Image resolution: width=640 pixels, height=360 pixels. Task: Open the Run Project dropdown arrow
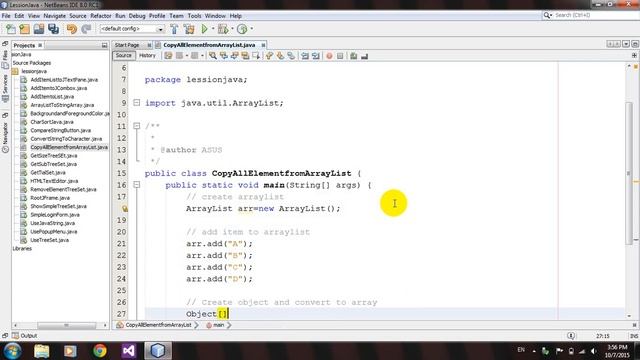tap(213, 29)
